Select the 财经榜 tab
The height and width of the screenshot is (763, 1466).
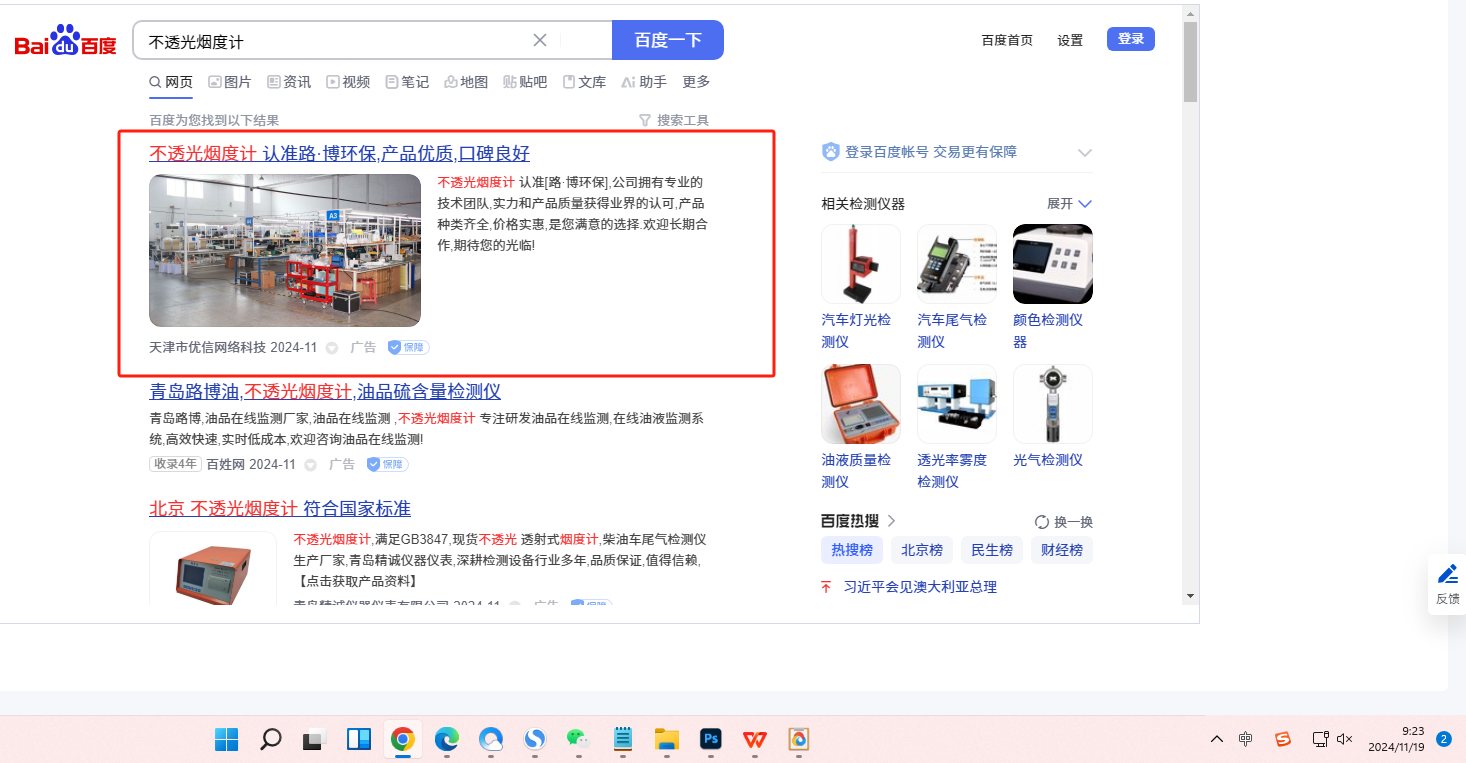click(x=1062, y=550)
